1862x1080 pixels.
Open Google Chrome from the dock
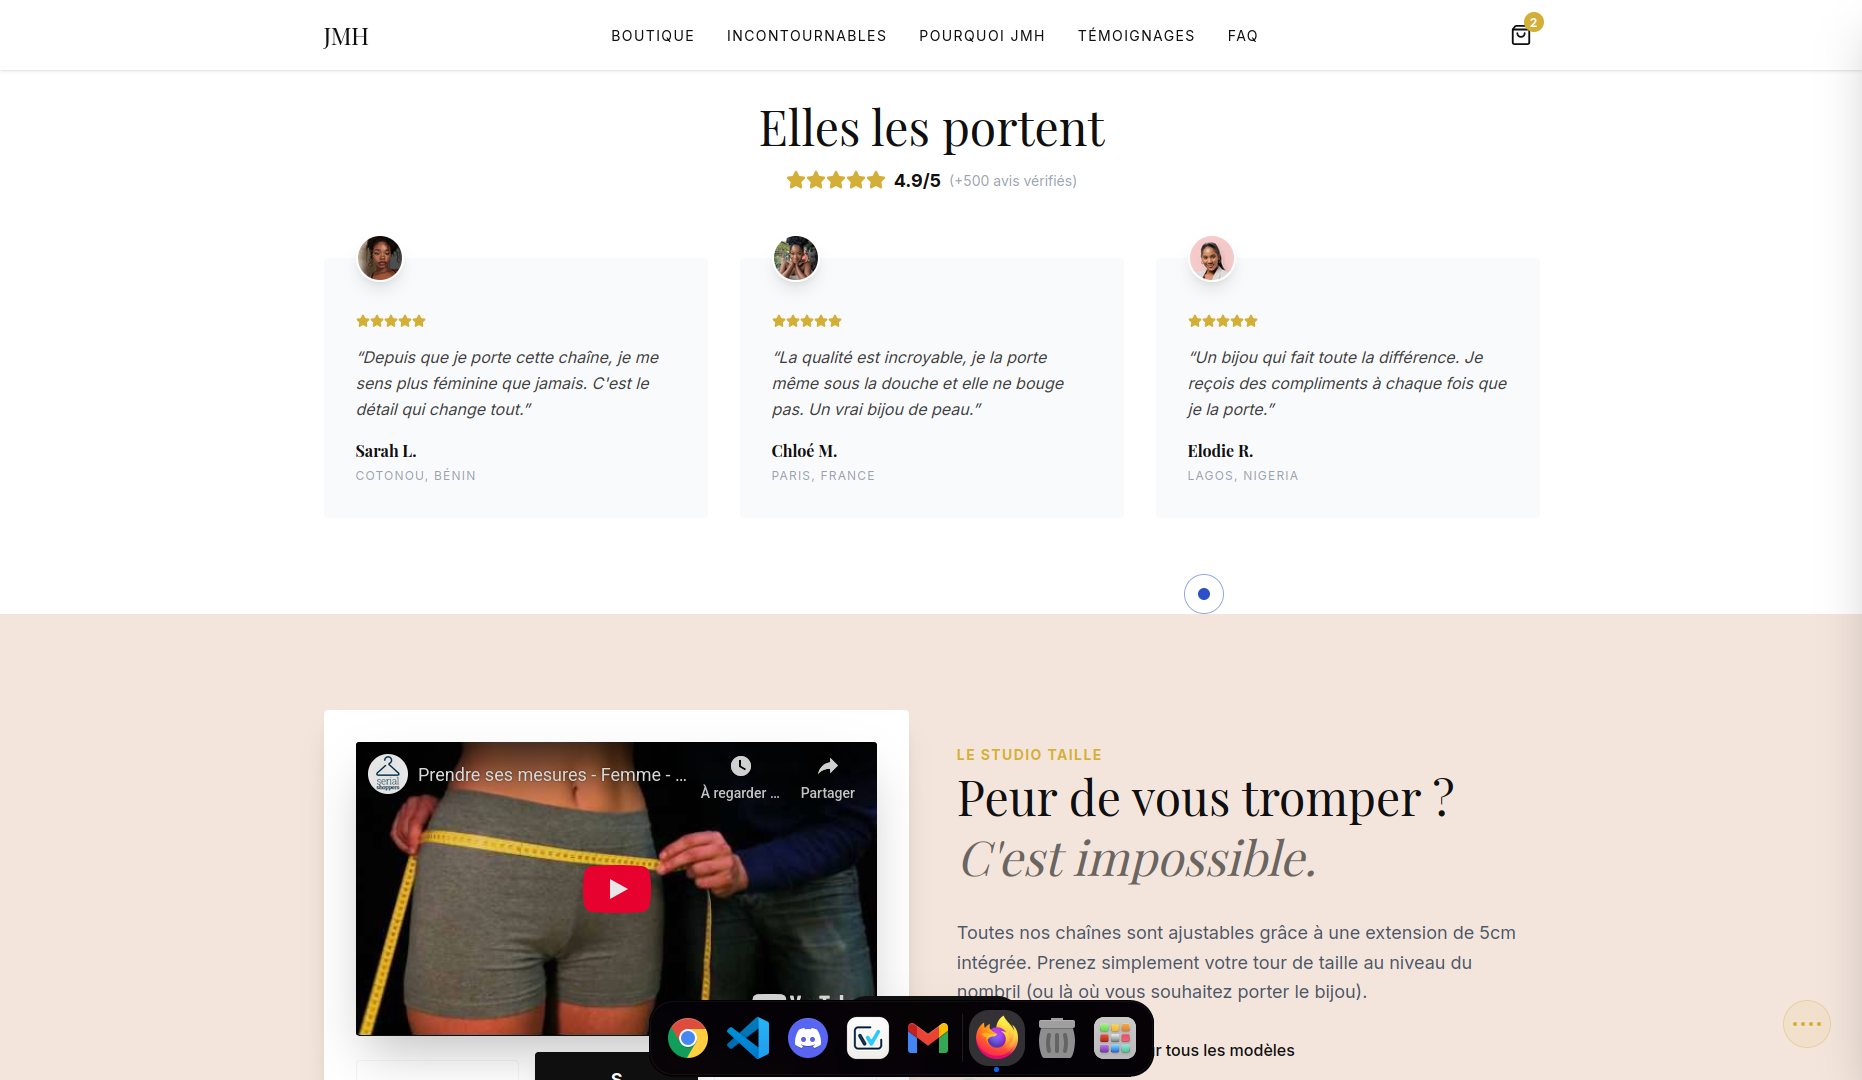688,1039
